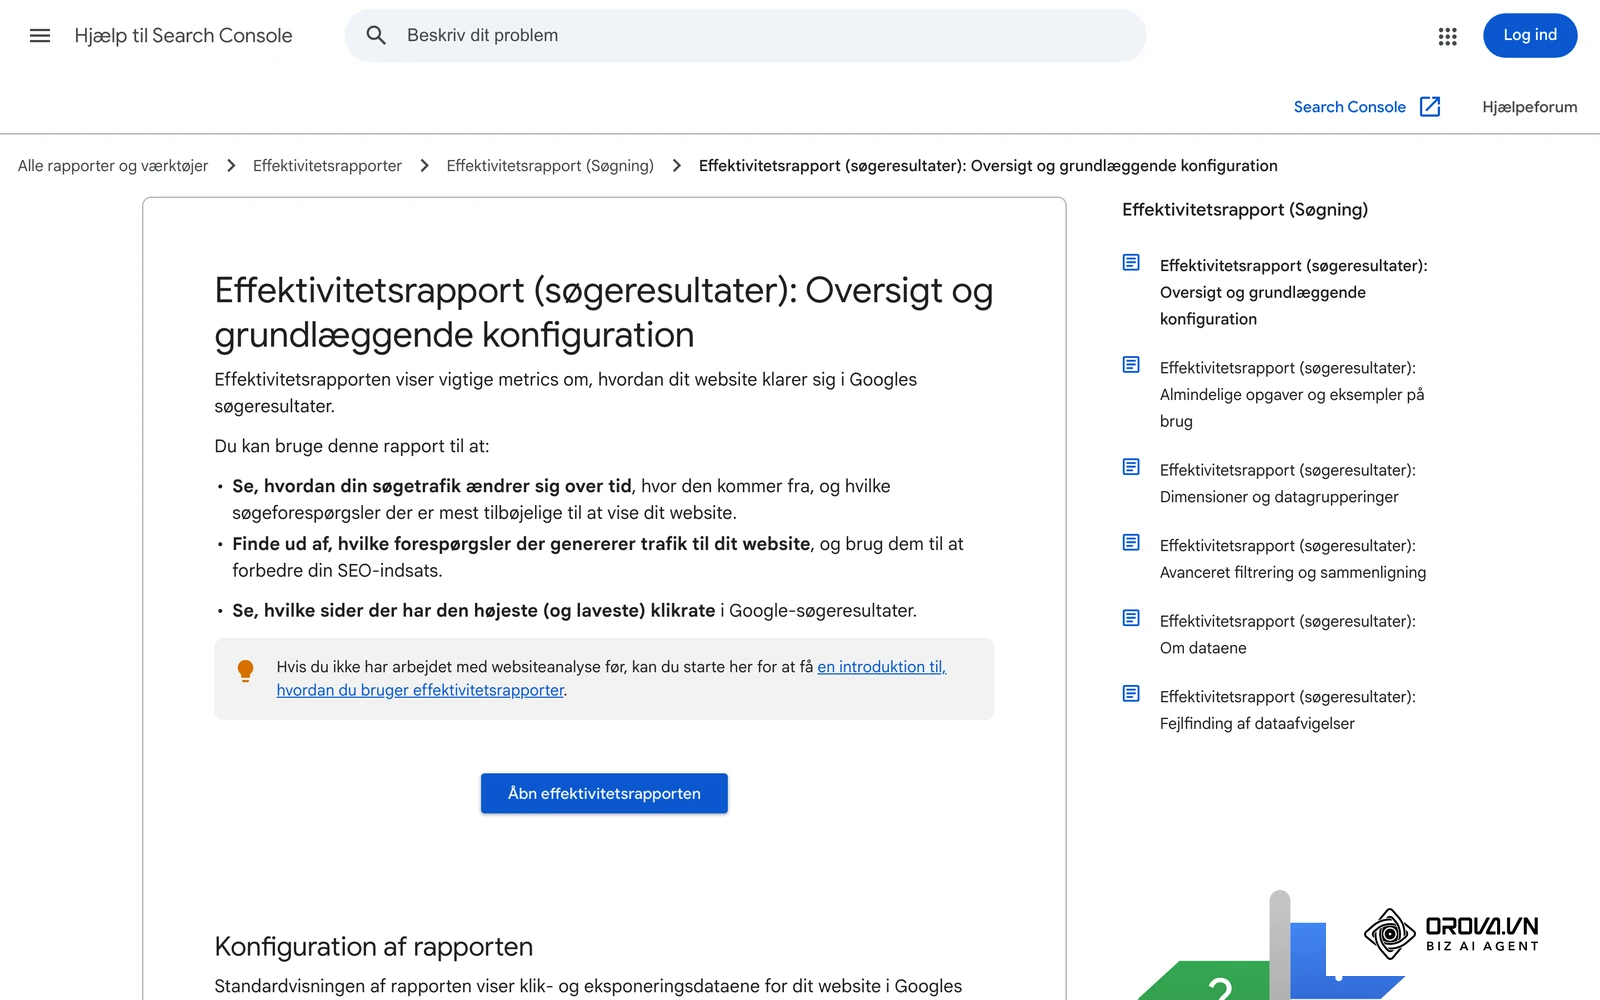Click article icon for Dimensioner og datagrupperinger
This screenshot has width=1600, height=1000.
[x=1131, y=467]
